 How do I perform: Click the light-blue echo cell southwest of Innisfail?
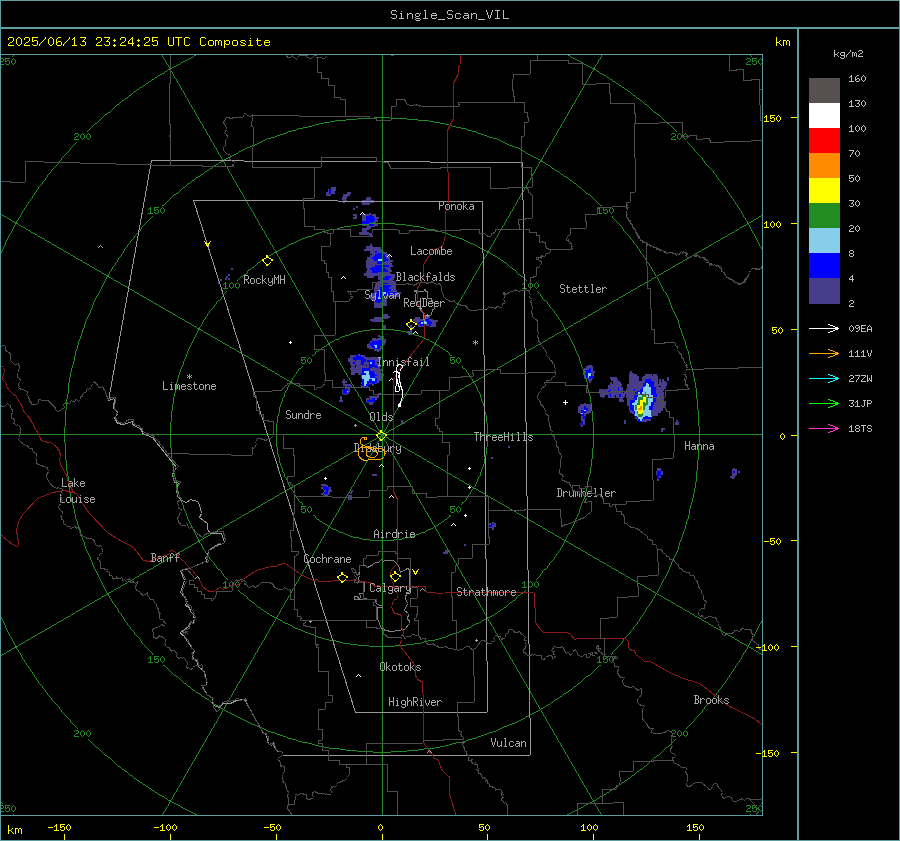pyautogui.click(x=368, y=377)
